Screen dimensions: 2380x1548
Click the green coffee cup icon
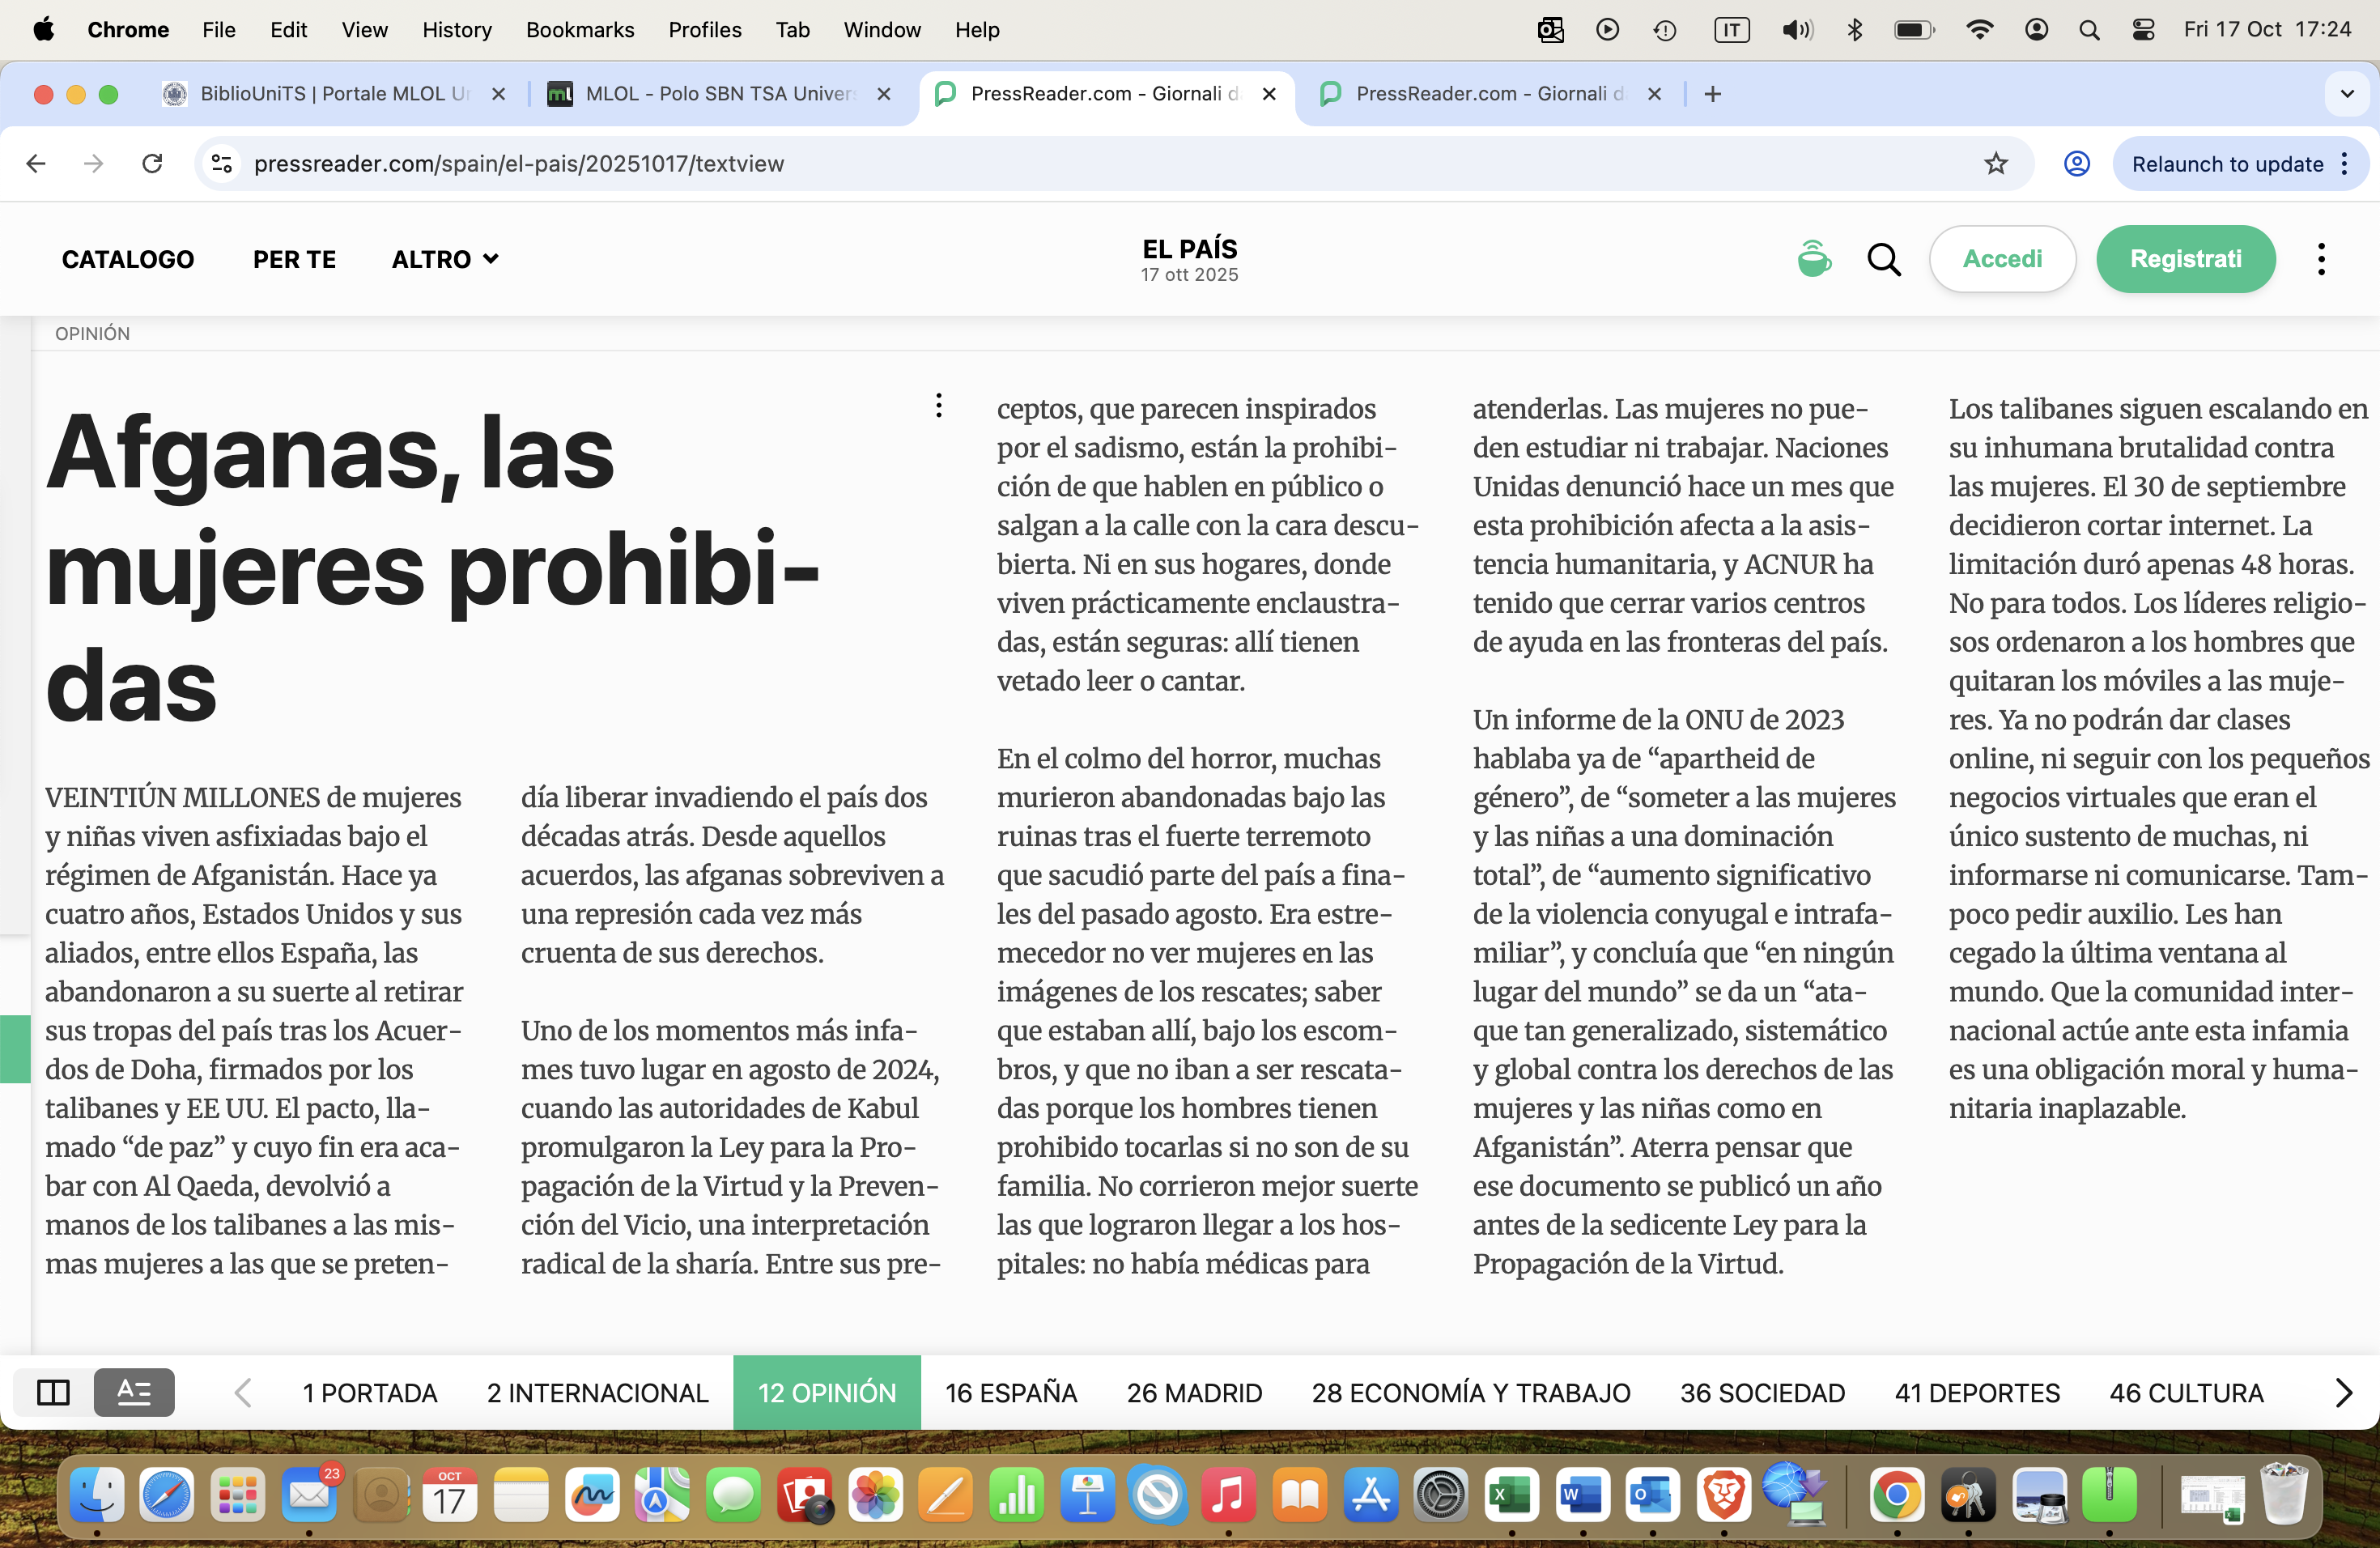(1814, 259)
